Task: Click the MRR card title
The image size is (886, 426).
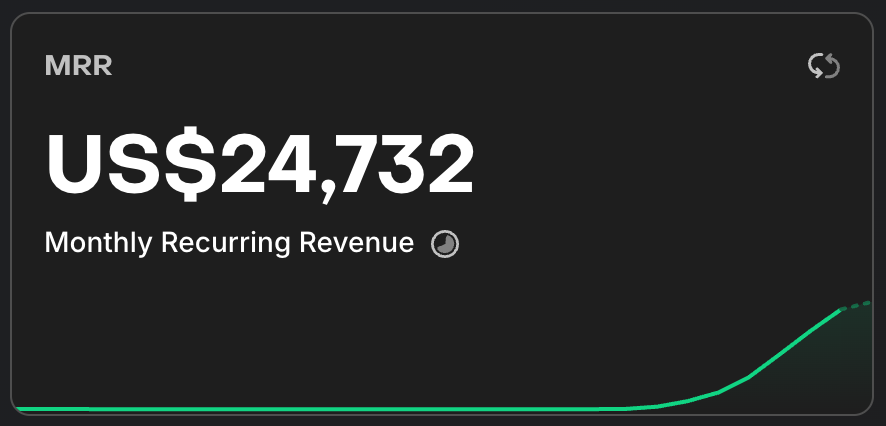Action: [79, 66]
